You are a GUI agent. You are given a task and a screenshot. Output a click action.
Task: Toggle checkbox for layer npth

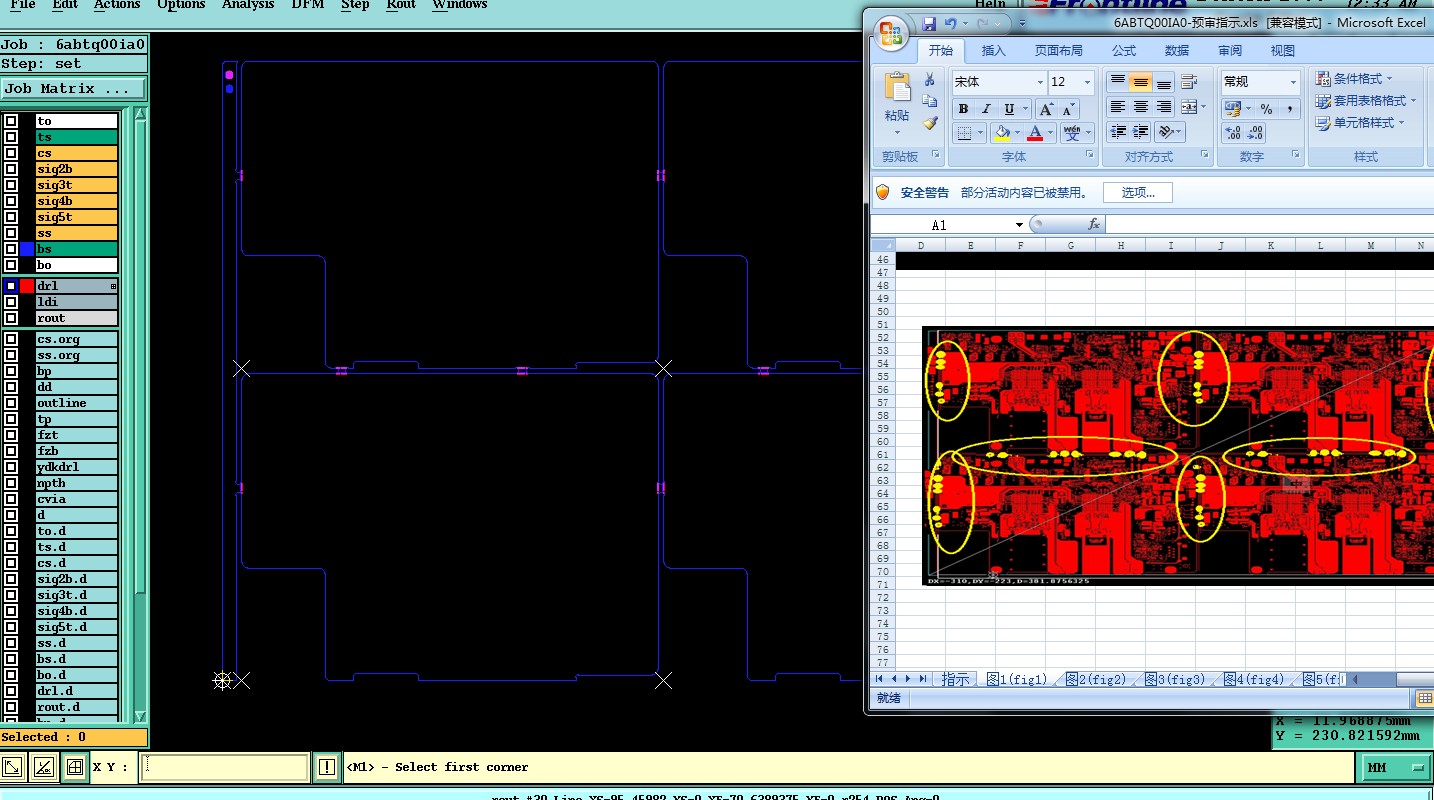coord(11,483)
